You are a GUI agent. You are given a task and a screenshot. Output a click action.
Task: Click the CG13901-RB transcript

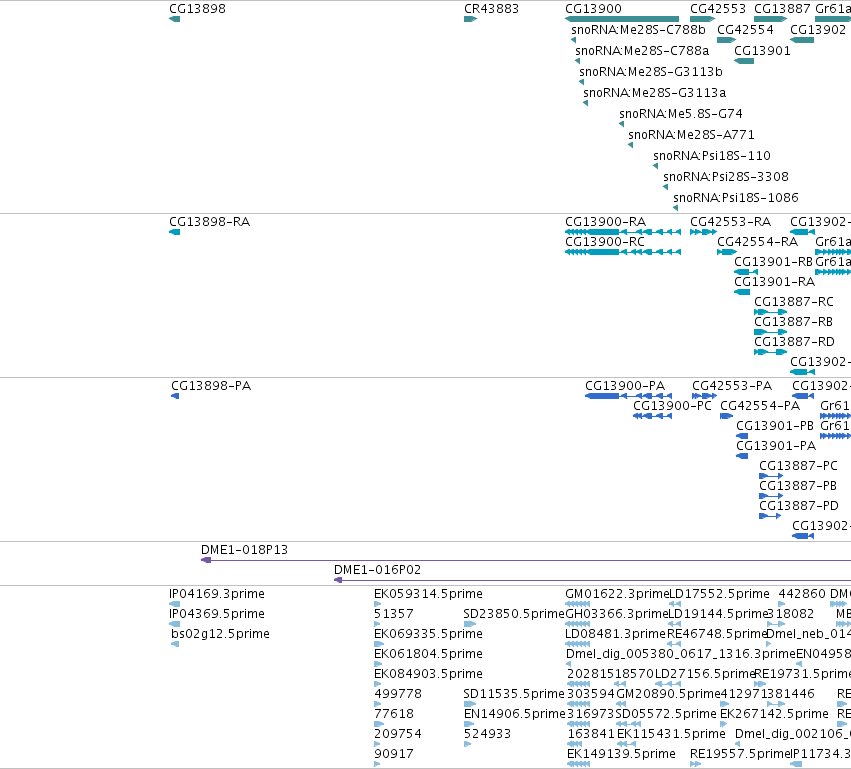(746, 272)
